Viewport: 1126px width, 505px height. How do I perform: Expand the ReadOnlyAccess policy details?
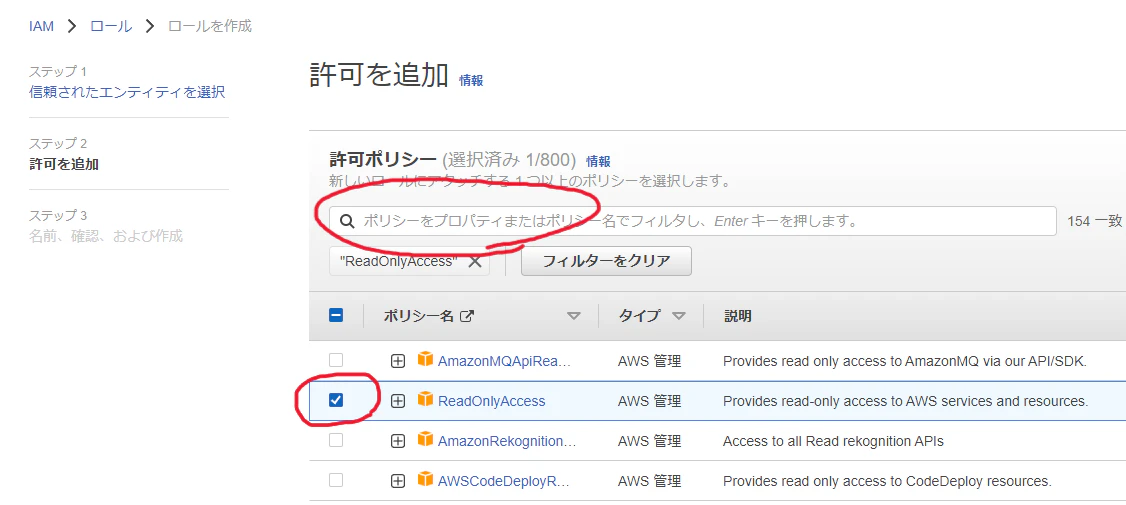click(x=398, y=401)
